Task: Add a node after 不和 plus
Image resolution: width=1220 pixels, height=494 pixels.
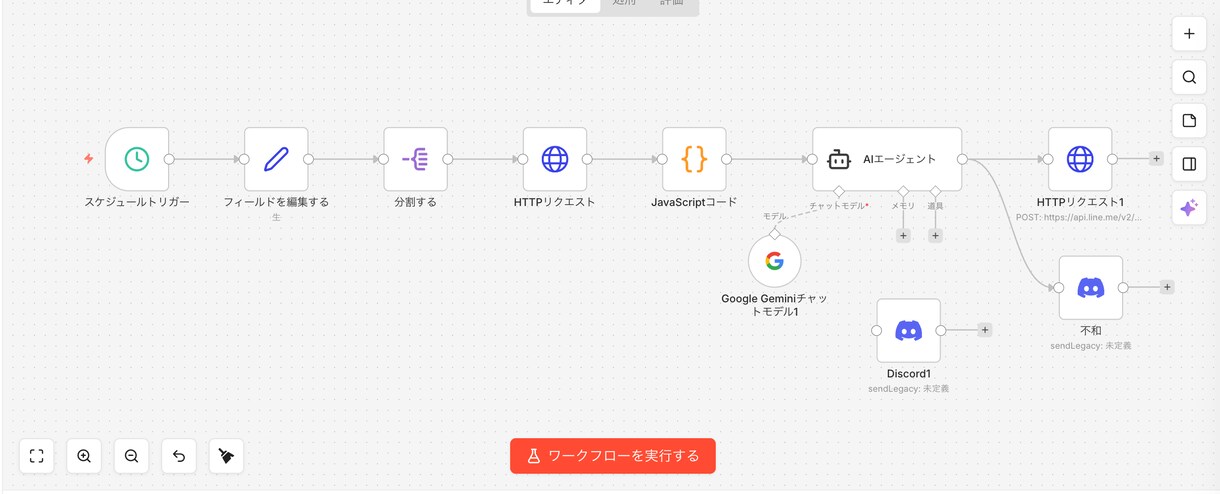Action: tap(1167, 287)
